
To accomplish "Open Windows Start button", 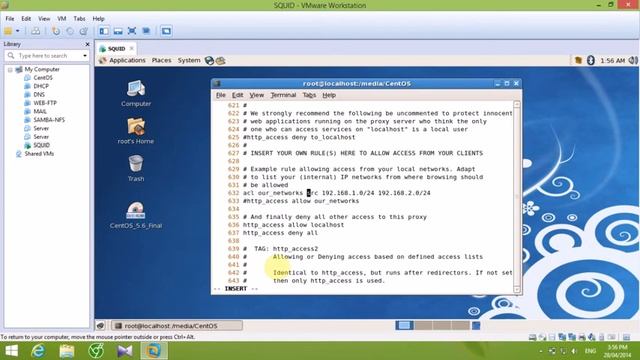I will coord(11,351).
